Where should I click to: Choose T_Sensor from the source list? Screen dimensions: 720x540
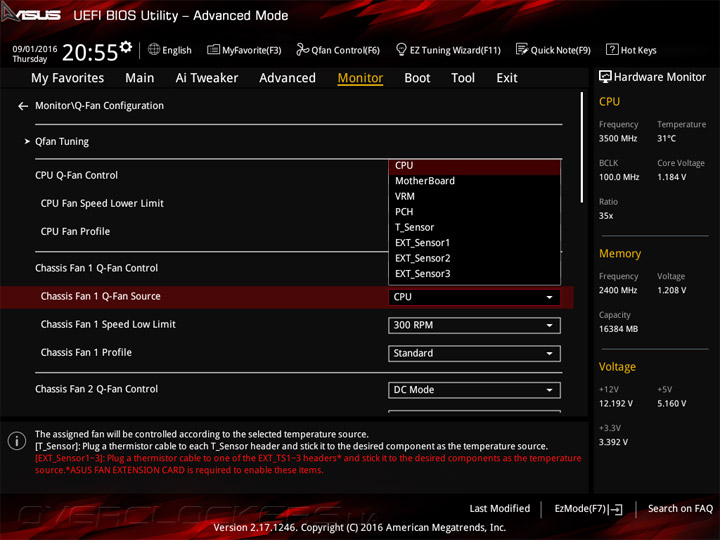(415, 227)
